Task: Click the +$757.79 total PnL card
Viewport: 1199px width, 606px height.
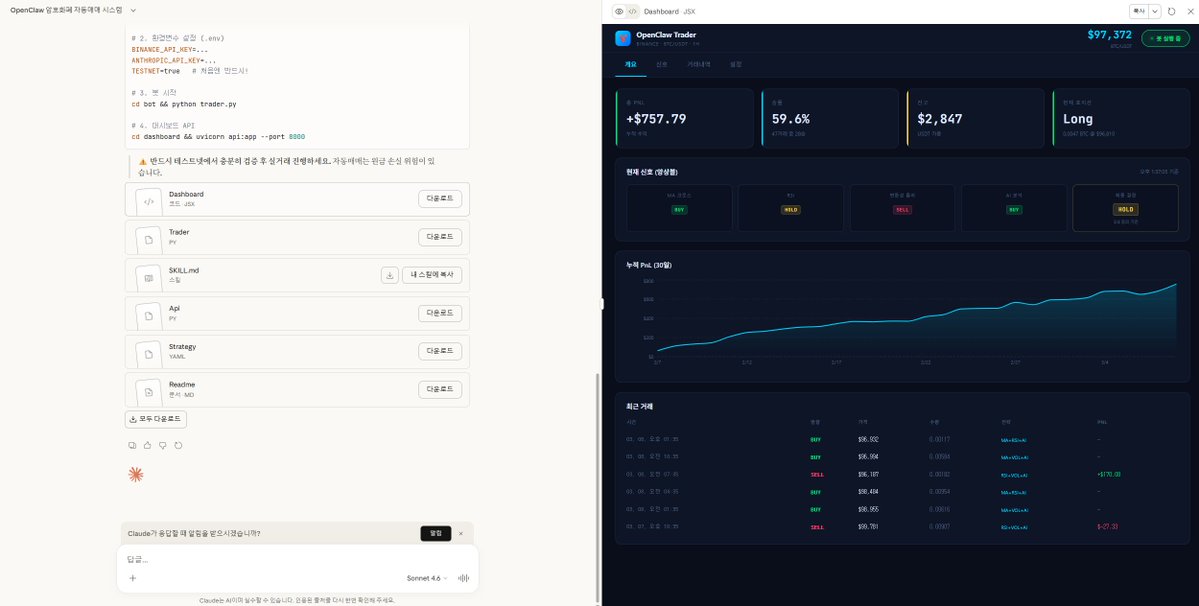Action: [684, 118]
